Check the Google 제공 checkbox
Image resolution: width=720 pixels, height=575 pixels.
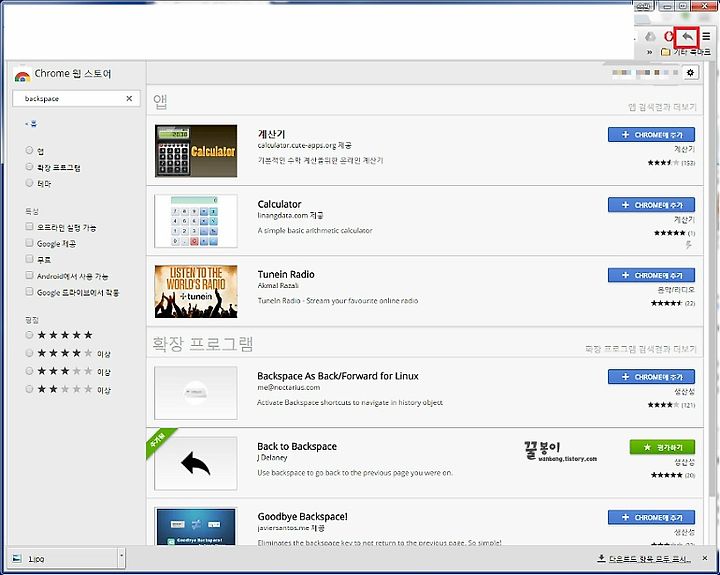[x=29, y=242]
